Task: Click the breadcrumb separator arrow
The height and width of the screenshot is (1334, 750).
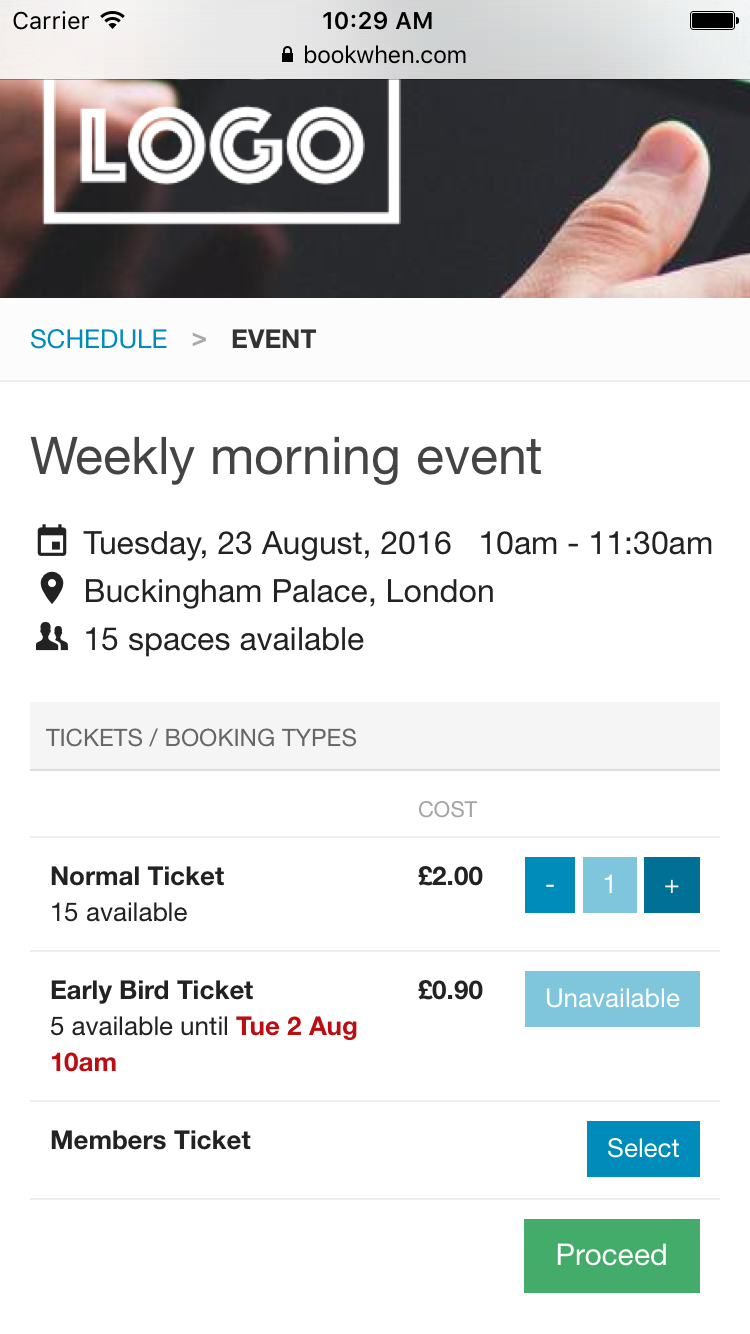Action: (199, 340)
